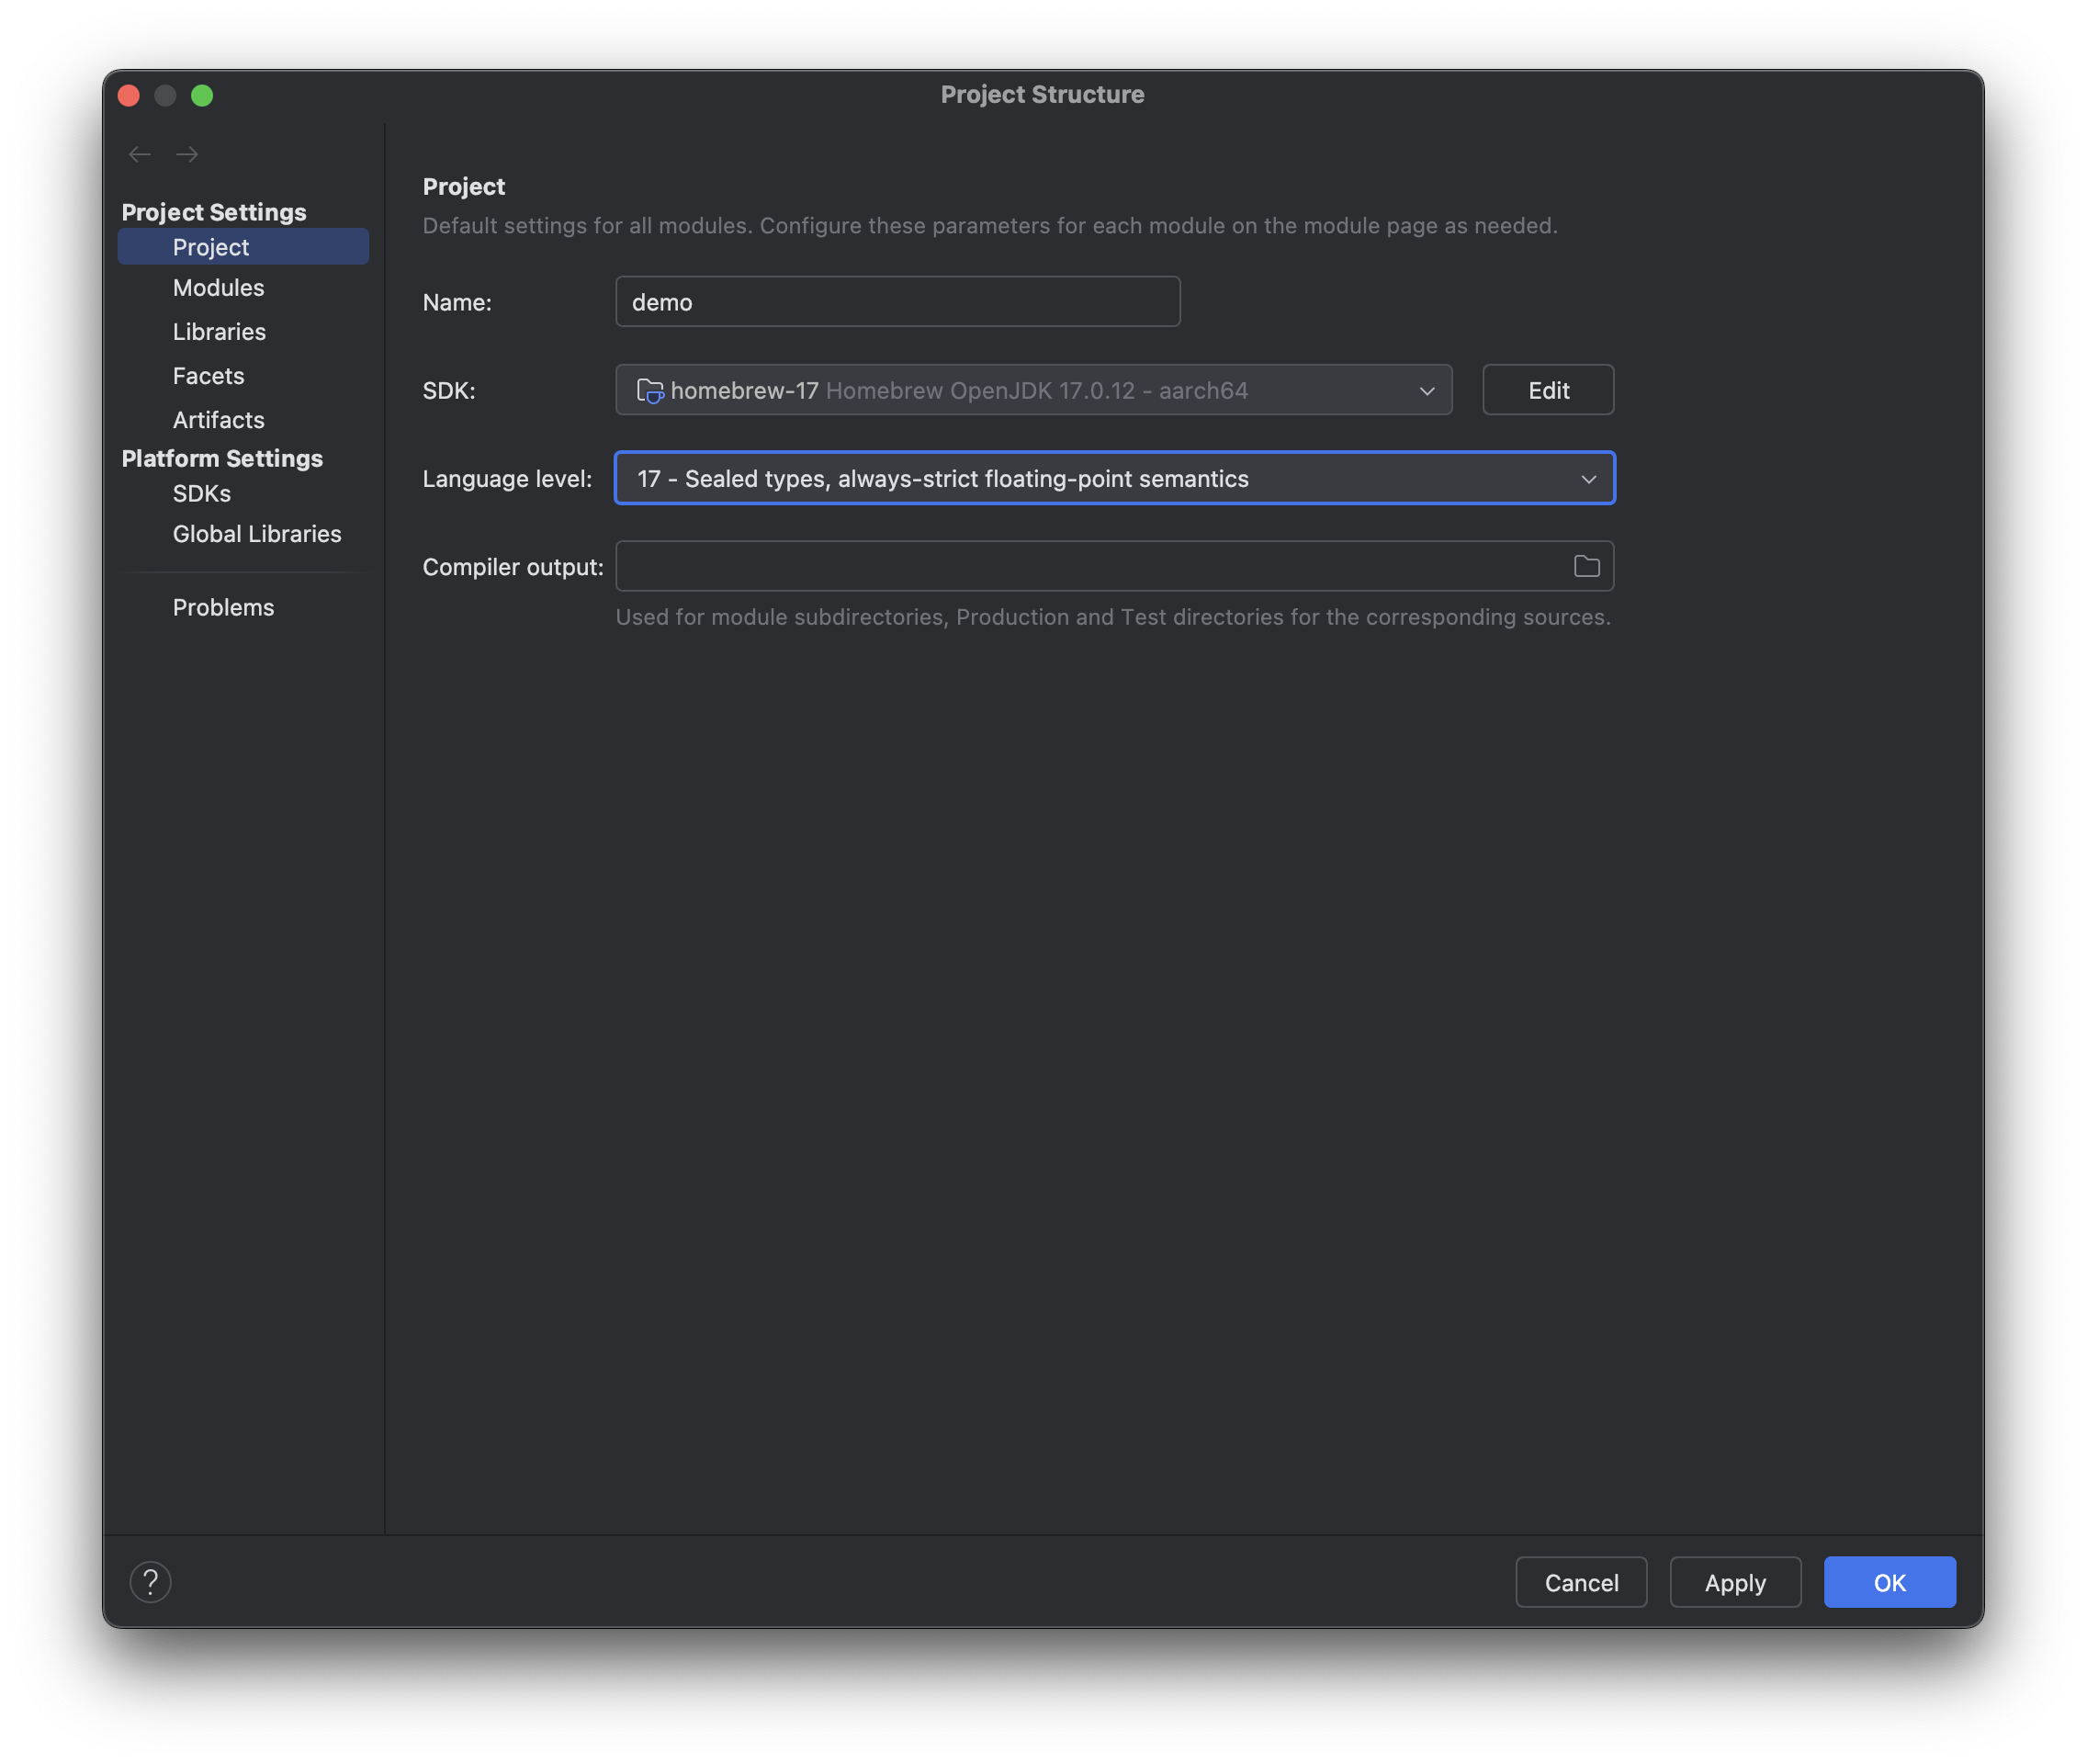2087x1764 pixels.
Task: Switch to platform SDKs page
Action: click(x=201, y=494)
